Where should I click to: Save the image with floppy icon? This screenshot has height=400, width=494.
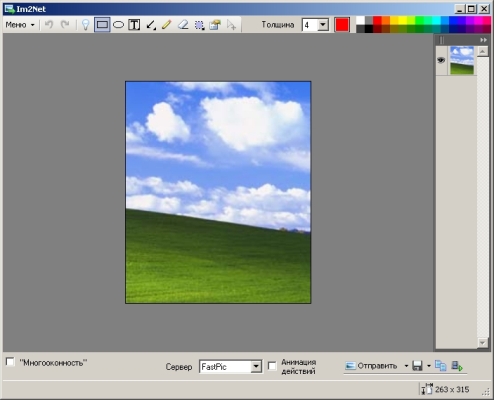pyautogui.click(x=418, y=366)
